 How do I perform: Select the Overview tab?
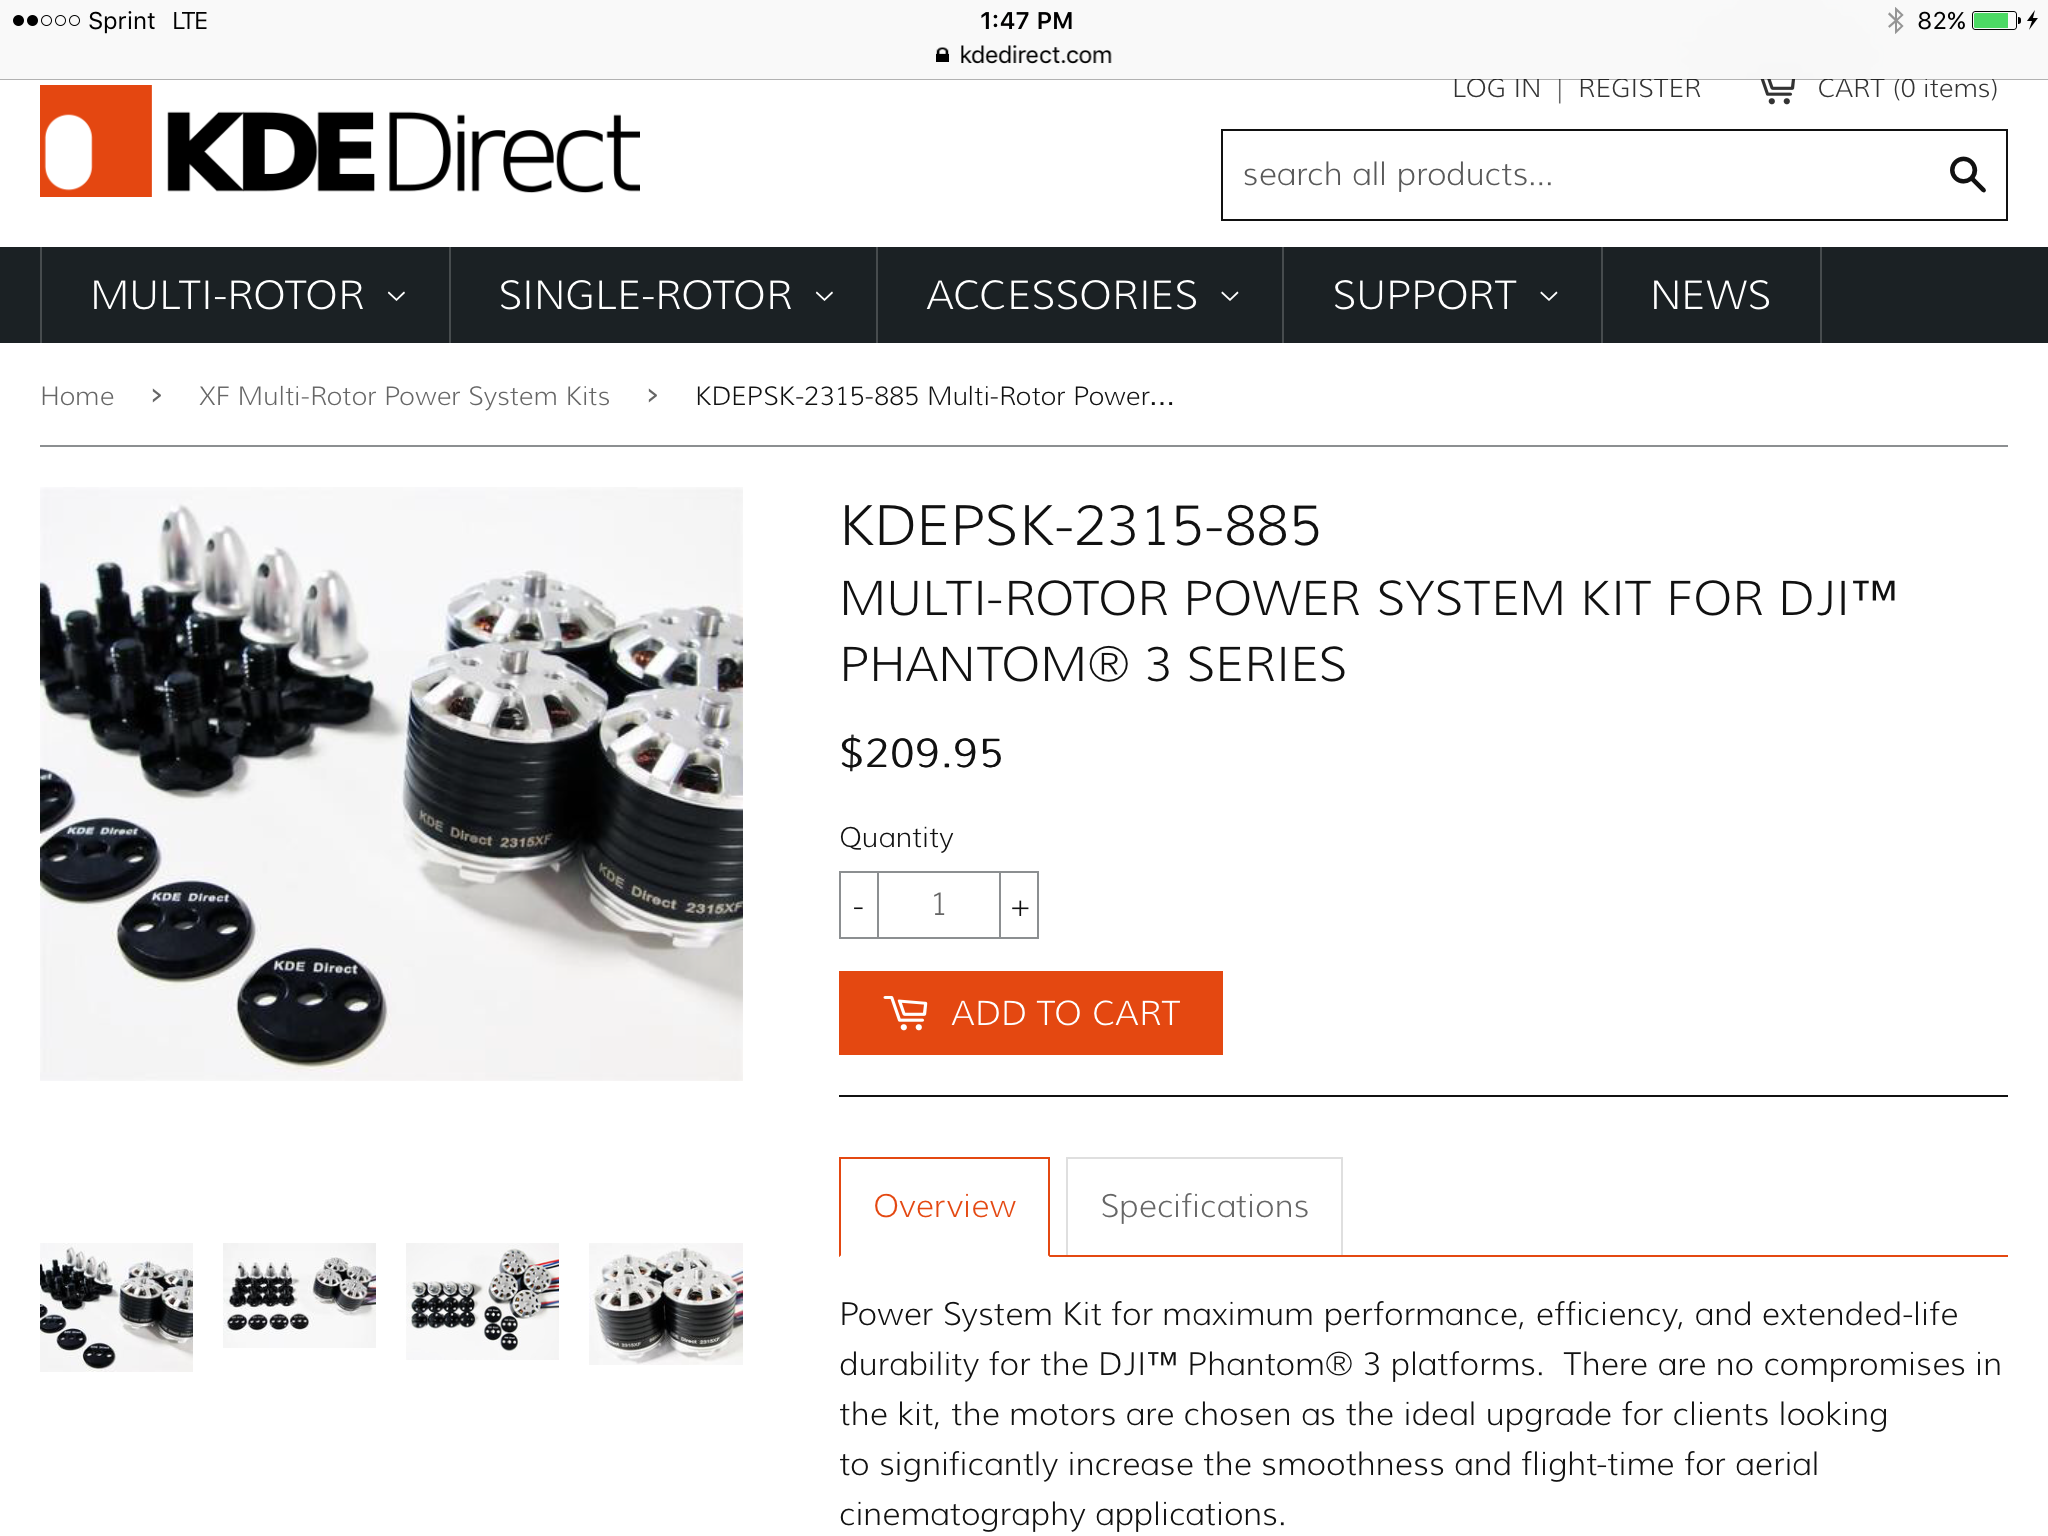pyautogui.click(x=944, y=1206)
